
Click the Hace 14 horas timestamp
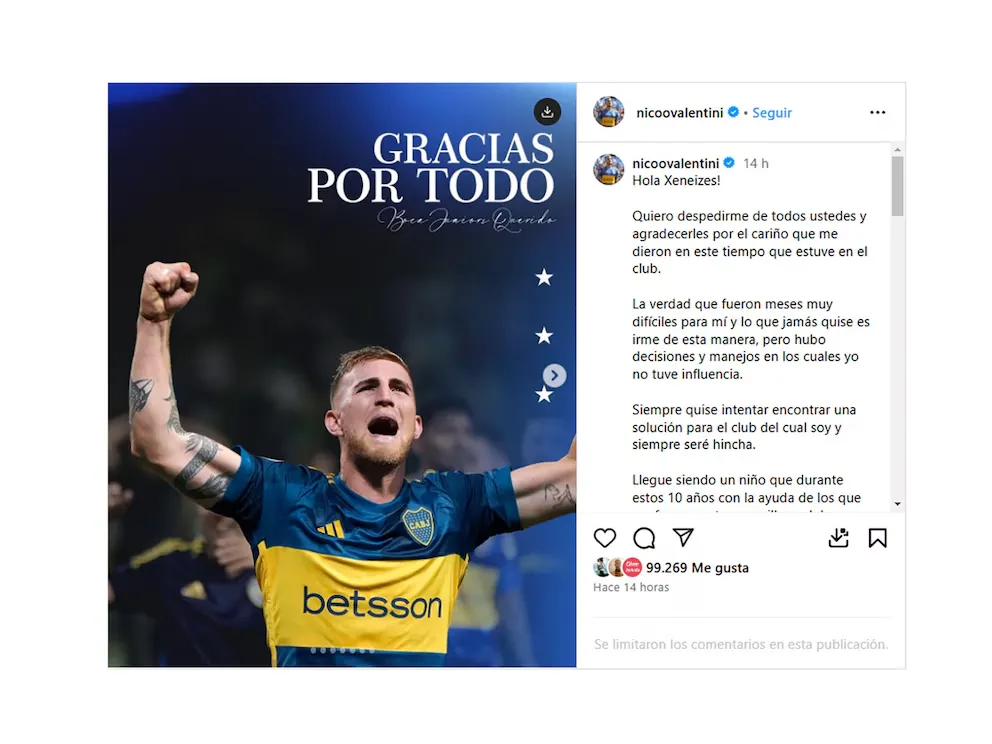click(x=631, y=587)
